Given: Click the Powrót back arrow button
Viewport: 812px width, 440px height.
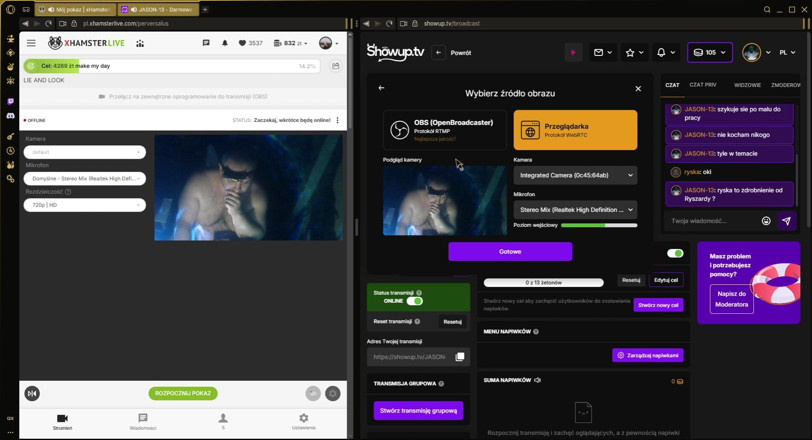Looking at the screenshot, I should [438, 52].
